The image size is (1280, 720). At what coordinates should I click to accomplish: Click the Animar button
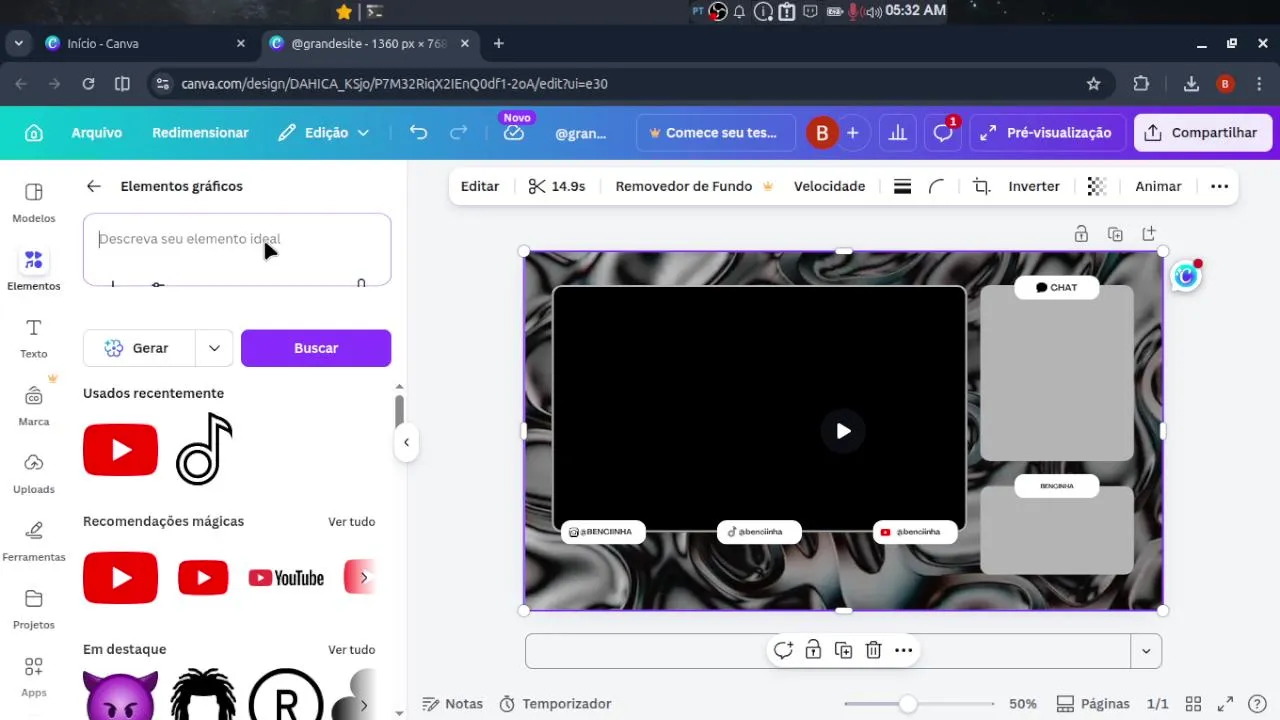1158,186
